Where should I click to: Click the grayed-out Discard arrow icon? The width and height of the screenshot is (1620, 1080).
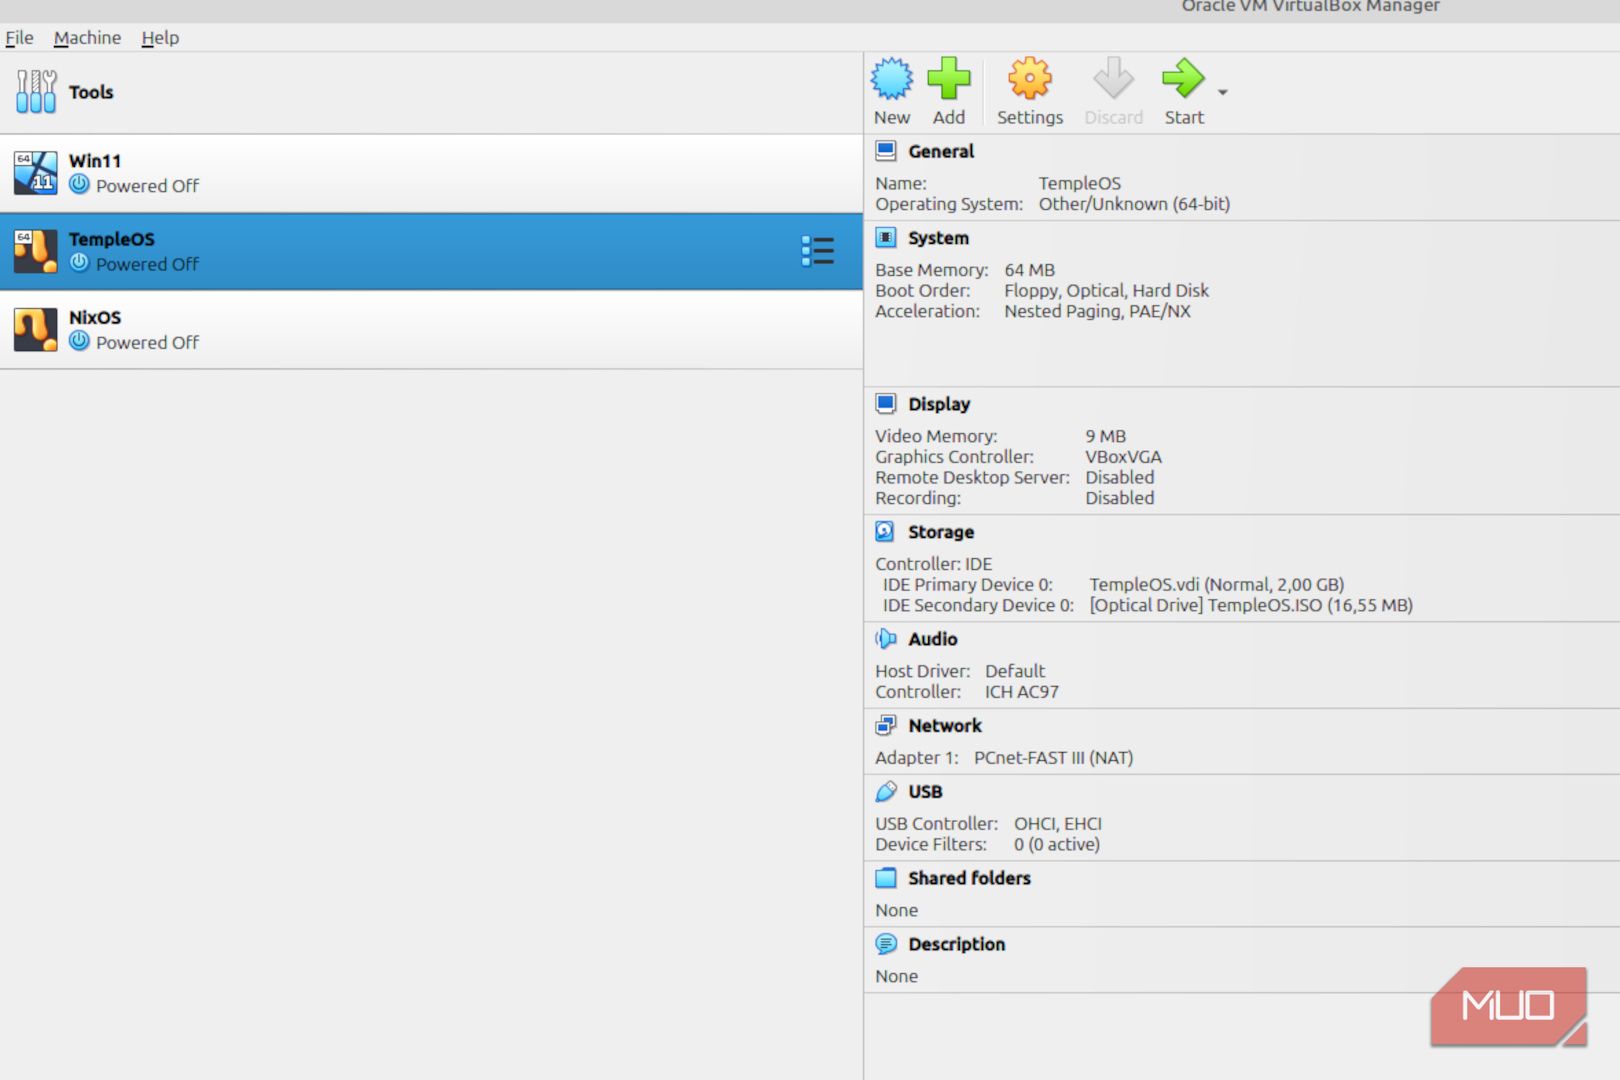click(1113, 79)
